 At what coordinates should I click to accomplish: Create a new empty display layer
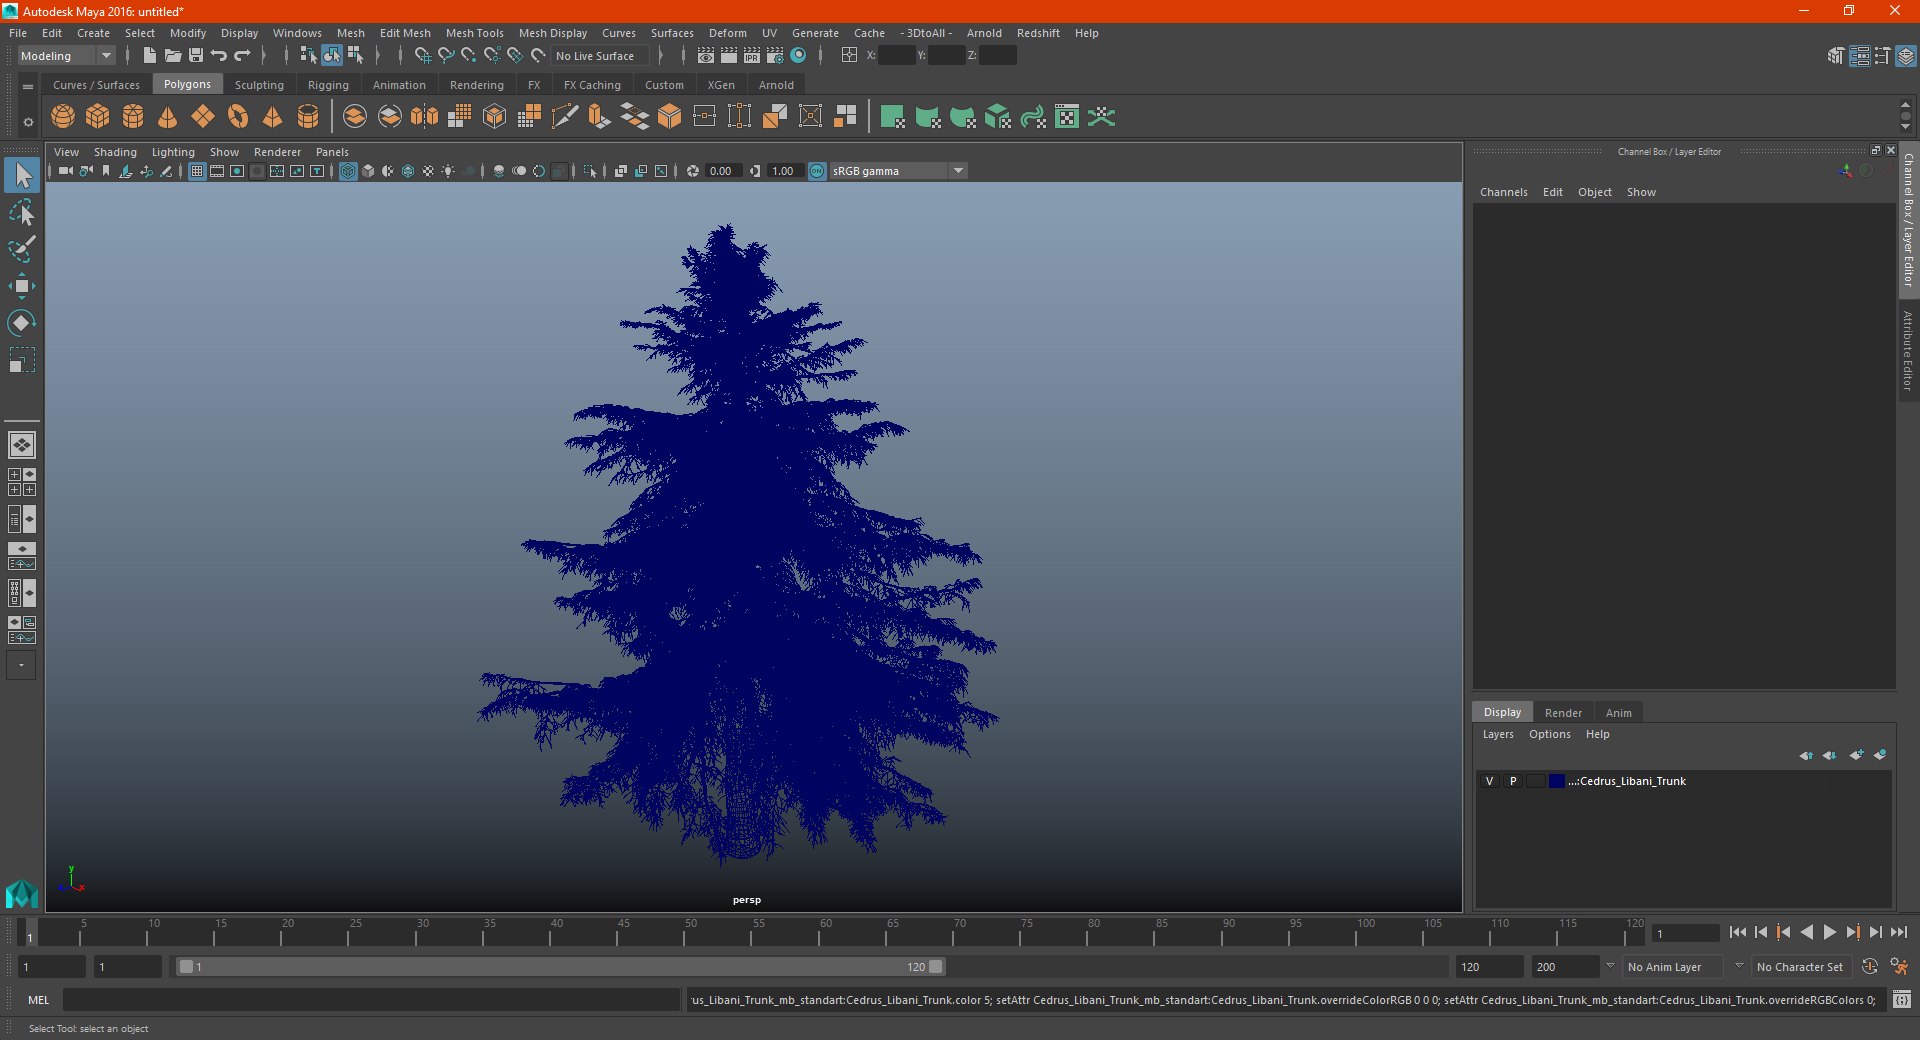(x=1857, y=755)
